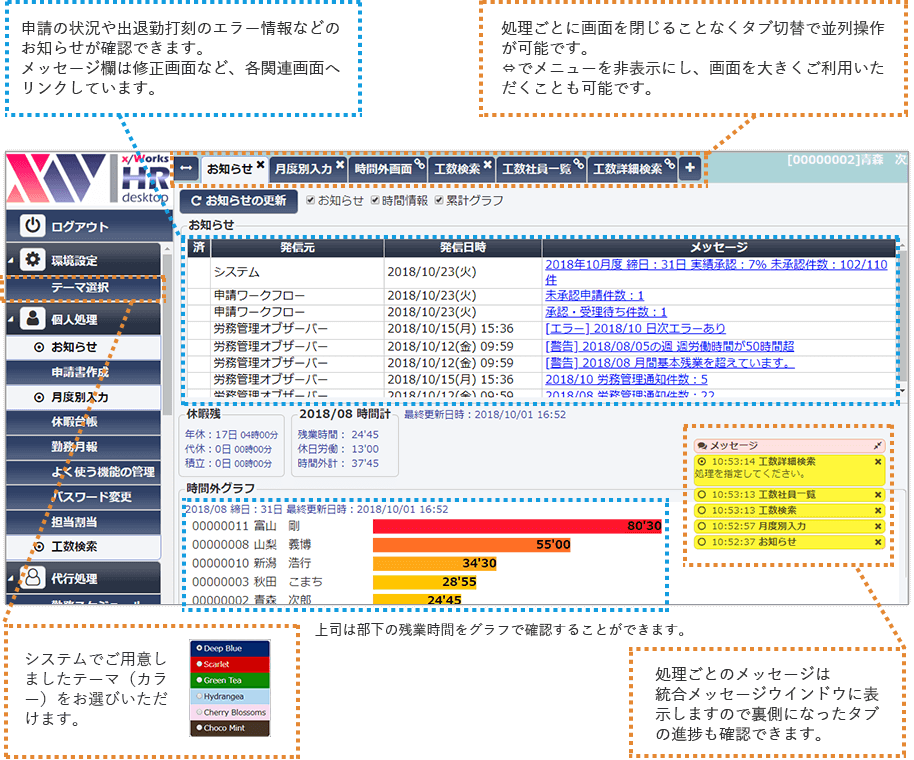Click the pin icon on message window header
Viewport: 914px width, 760px height.
pos(878,445)
